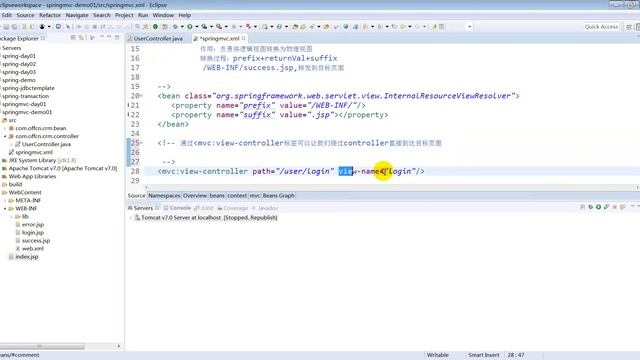Expand the com.offcn.crm.bean package
This screenshot has width=640, height=360.
coord(5,128)
